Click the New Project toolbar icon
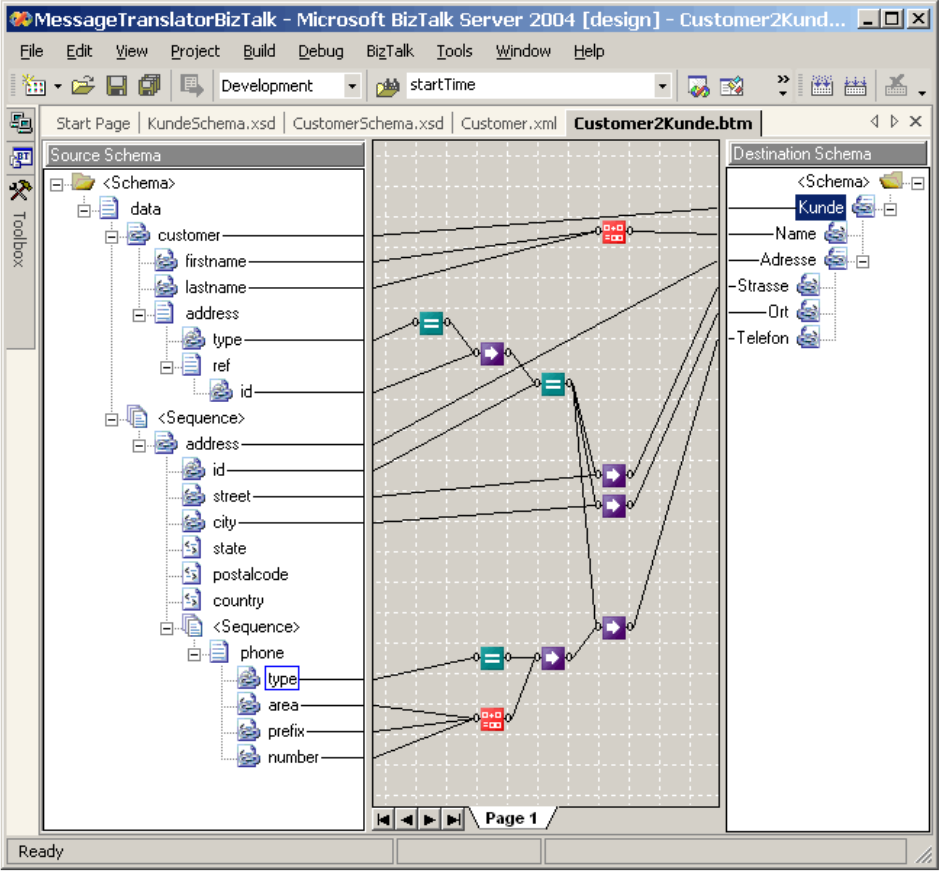Viewport: 939px width, 871px height. [x=34, y=86]
